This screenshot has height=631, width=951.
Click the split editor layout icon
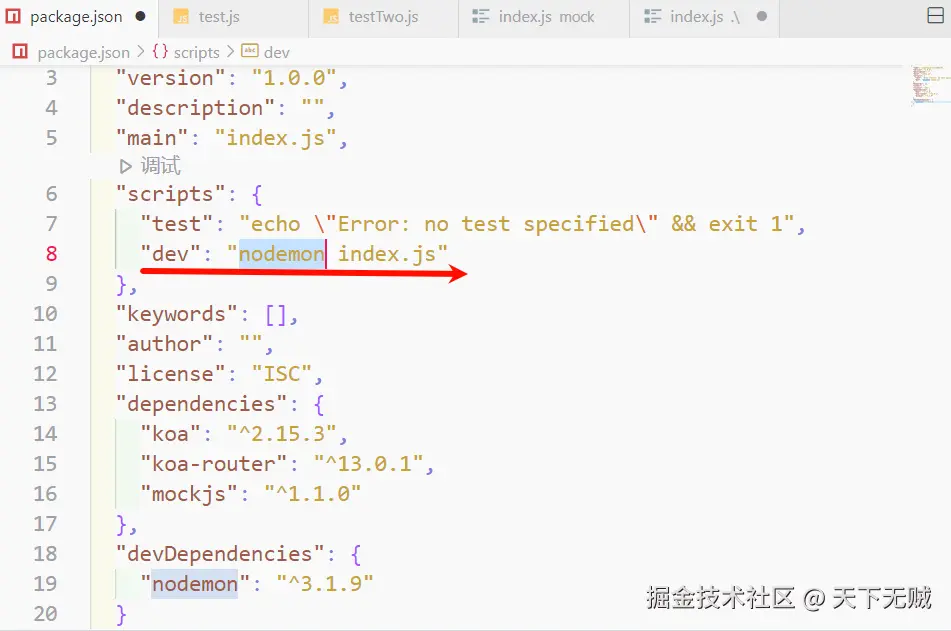pyautogui.click(x=935, y=16)
